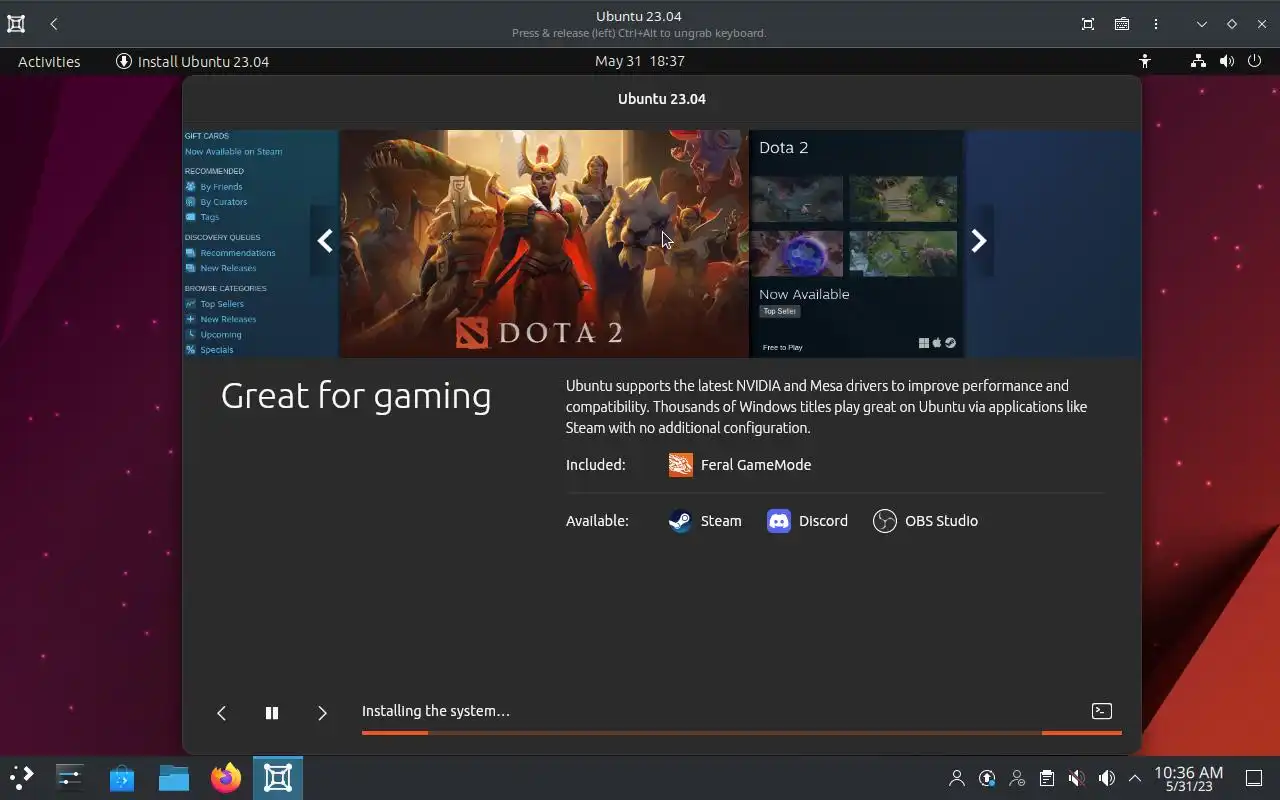Open the clock showing May 31 18:37
The width and height of the screenshot is (1280, 800).
pyautogui.click(x=640, y=61)
